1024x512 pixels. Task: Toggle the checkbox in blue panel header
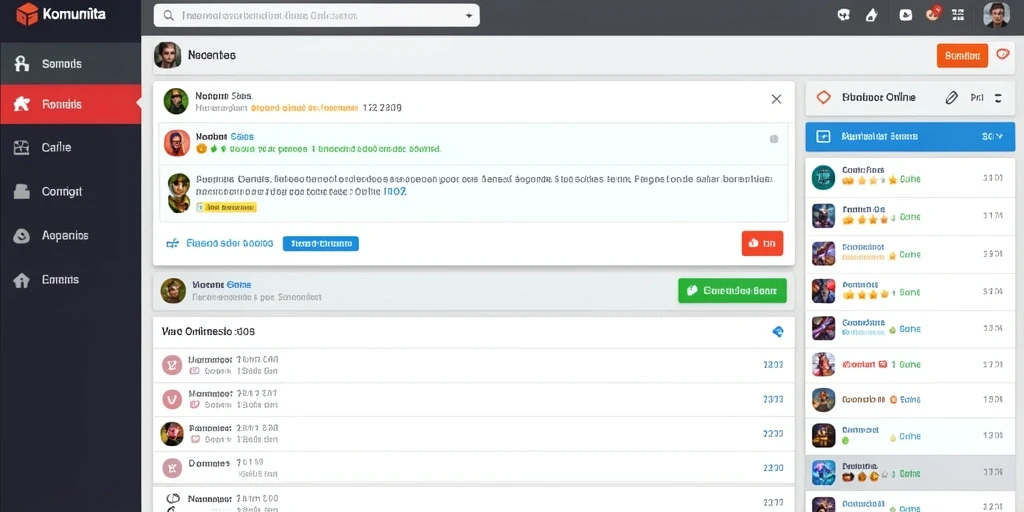[x=824, y=136]
